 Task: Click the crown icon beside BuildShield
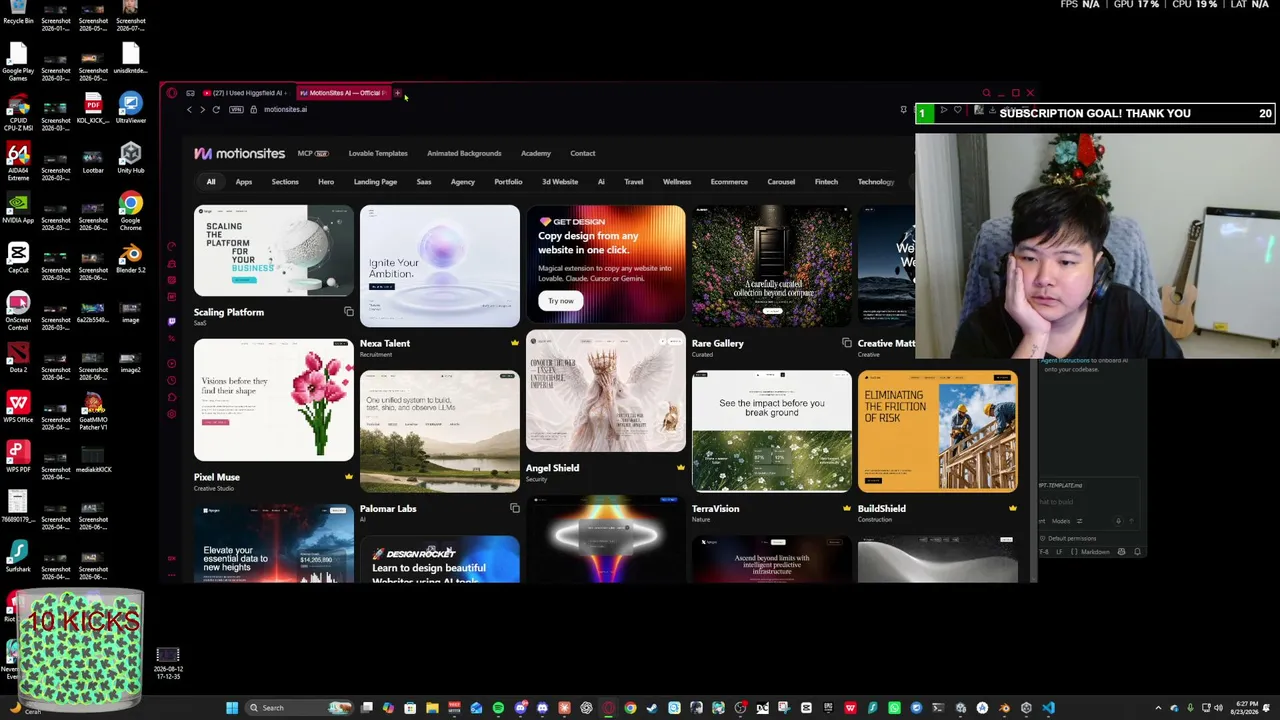1012,508
